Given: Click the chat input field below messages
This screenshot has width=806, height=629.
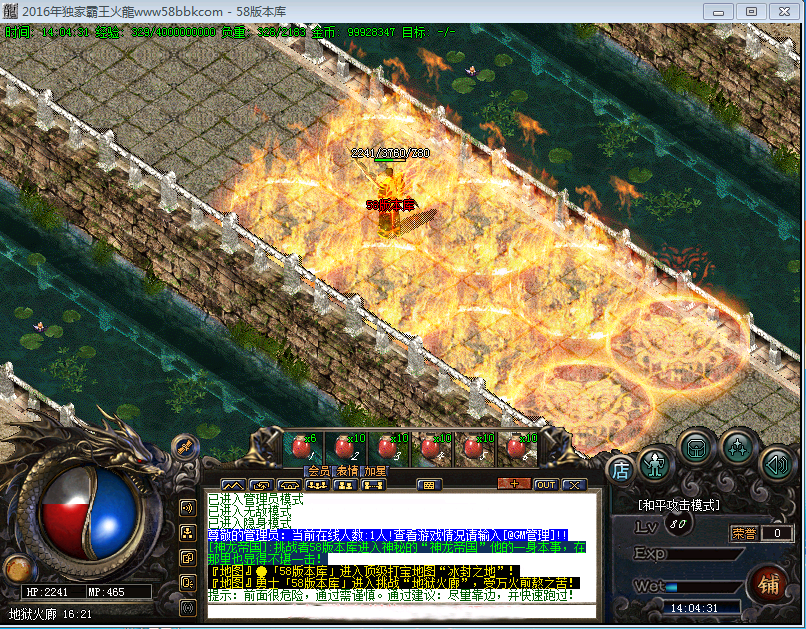Looking at the screenshot, I should 401,611.
